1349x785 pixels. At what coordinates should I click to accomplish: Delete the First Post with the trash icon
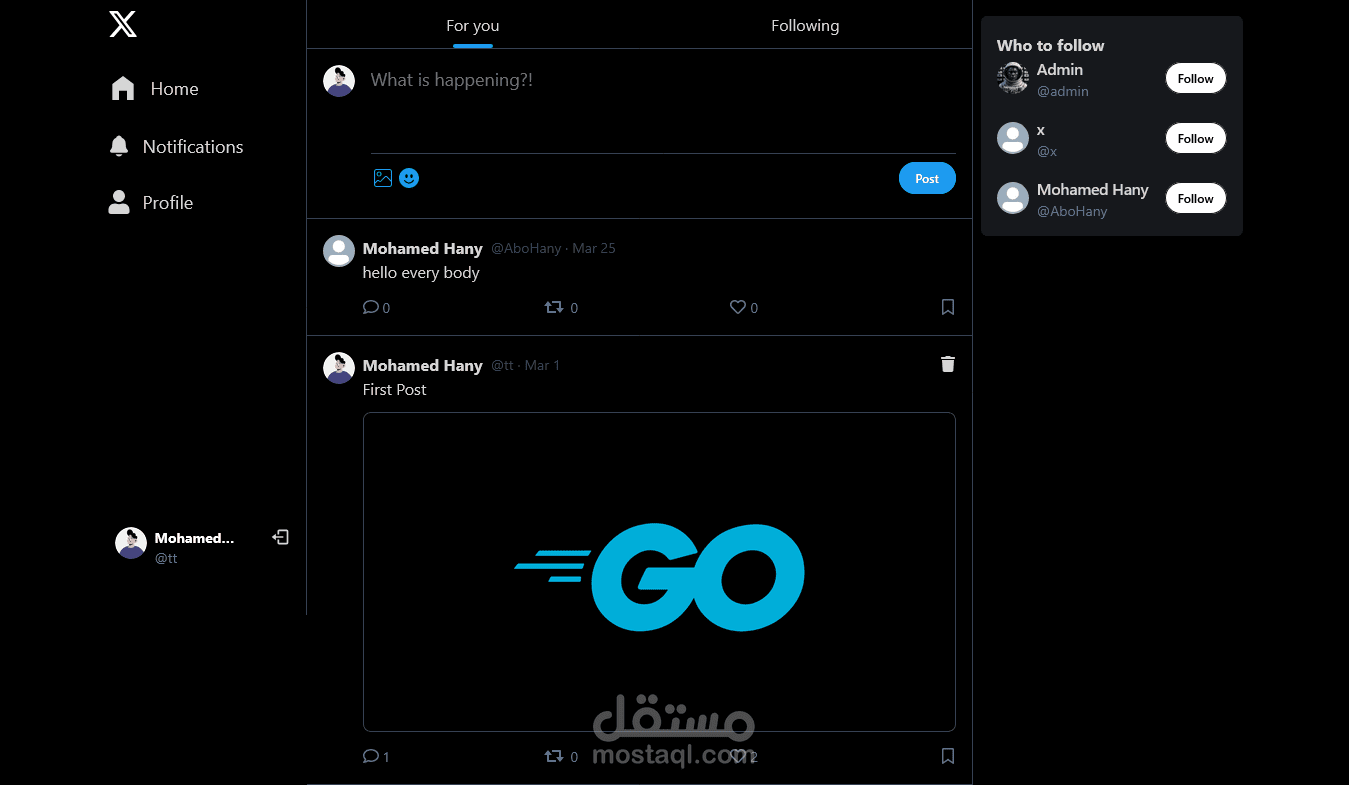(x=948, y=364)
